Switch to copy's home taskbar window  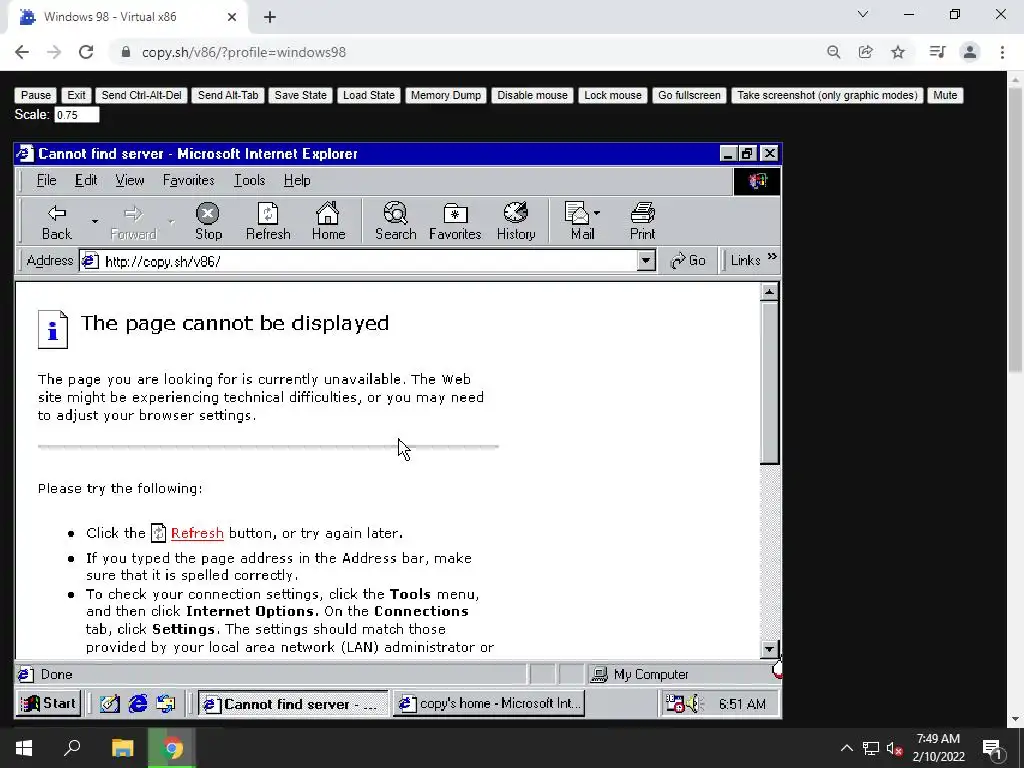pos(488,703)
